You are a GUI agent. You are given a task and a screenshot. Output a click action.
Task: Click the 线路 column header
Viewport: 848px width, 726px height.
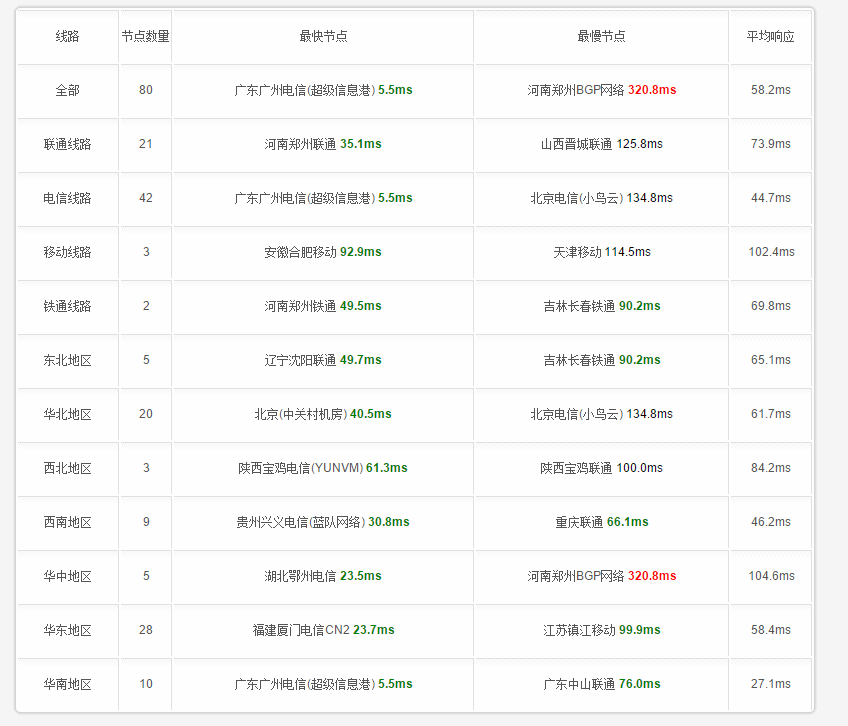tap(68, 36)
